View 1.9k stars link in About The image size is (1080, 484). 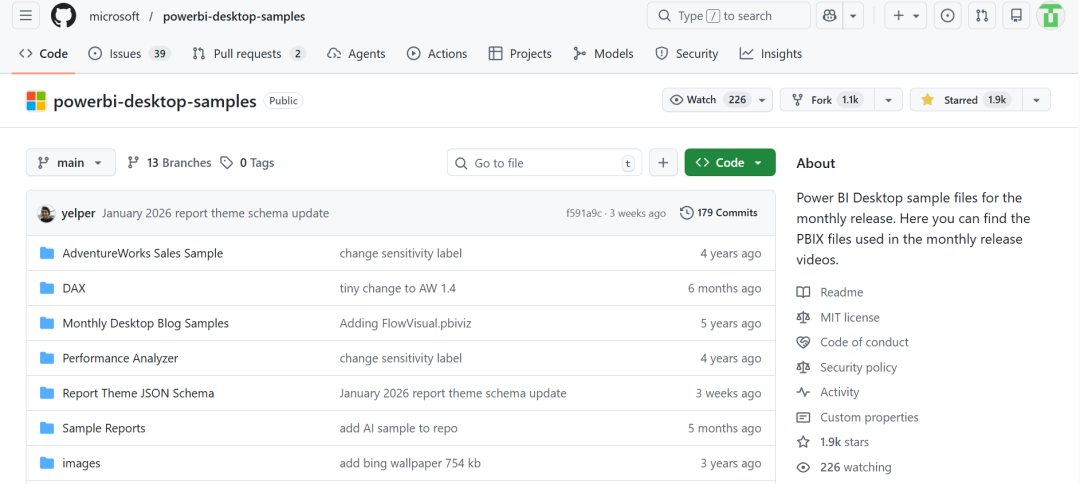coord(844,442)
